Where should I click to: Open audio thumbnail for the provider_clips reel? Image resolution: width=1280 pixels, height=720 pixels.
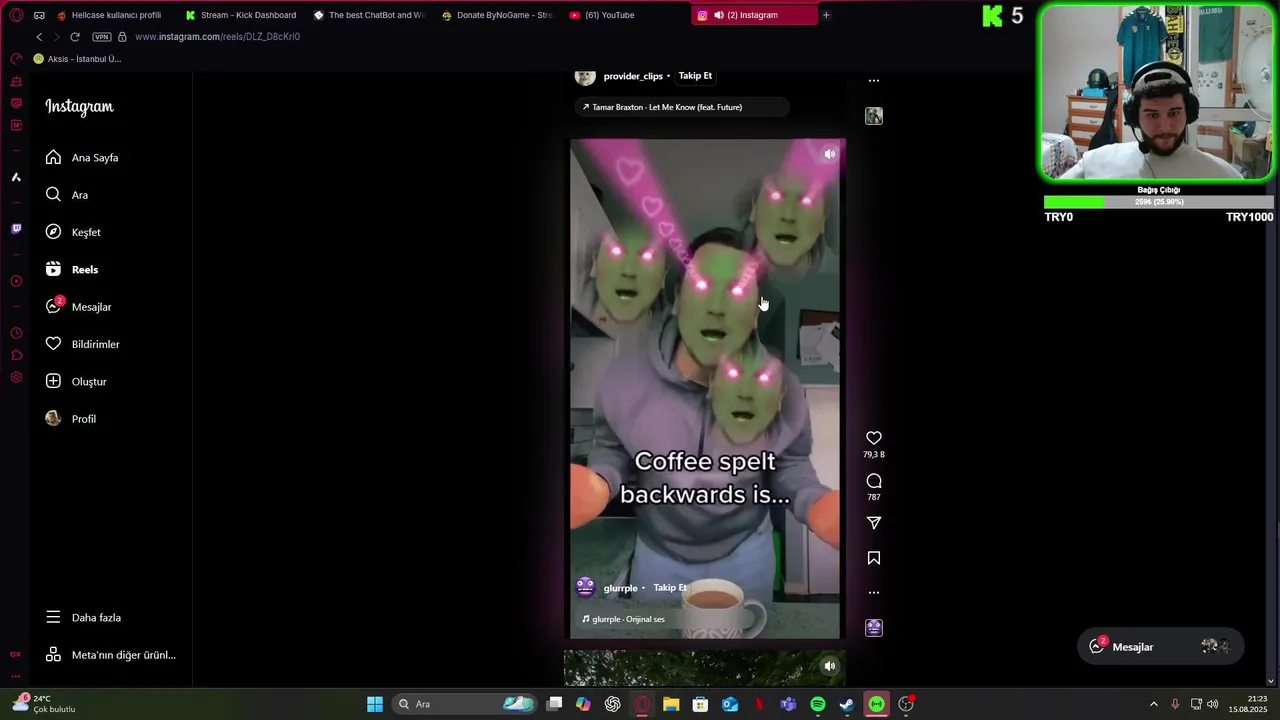874,116
